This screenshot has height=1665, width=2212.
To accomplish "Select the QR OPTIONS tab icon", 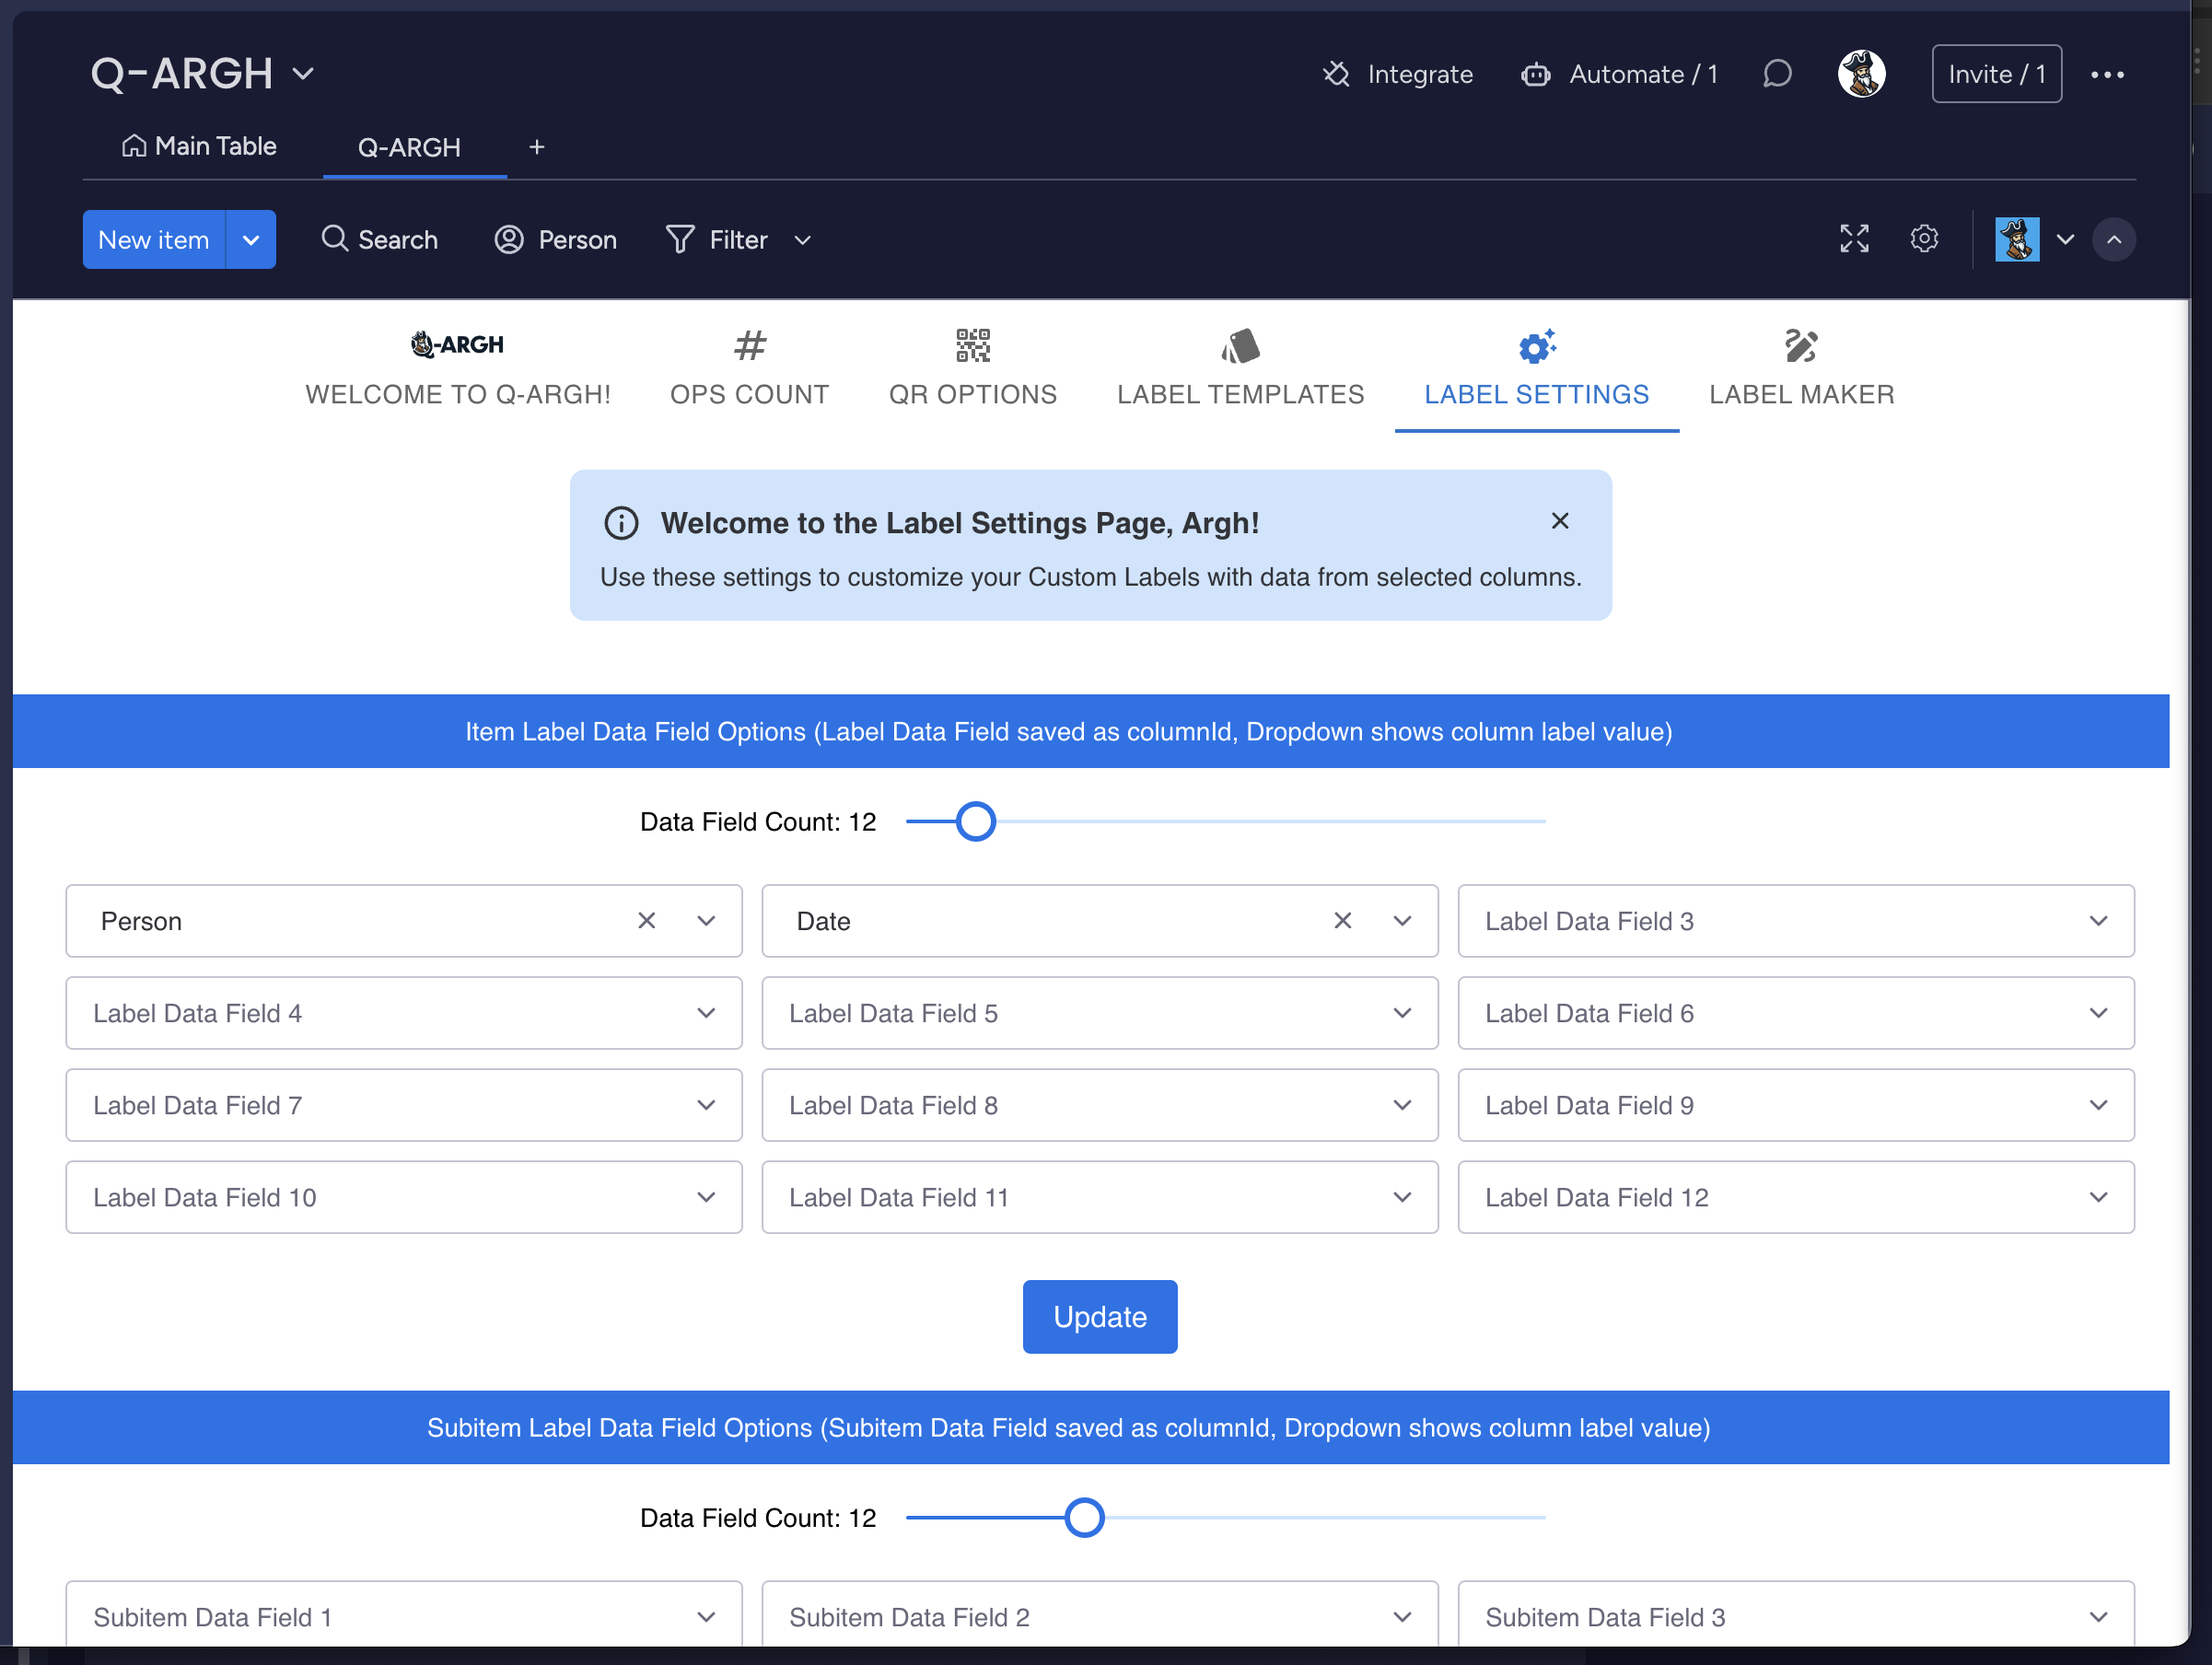I will click(x=974, y=344).
